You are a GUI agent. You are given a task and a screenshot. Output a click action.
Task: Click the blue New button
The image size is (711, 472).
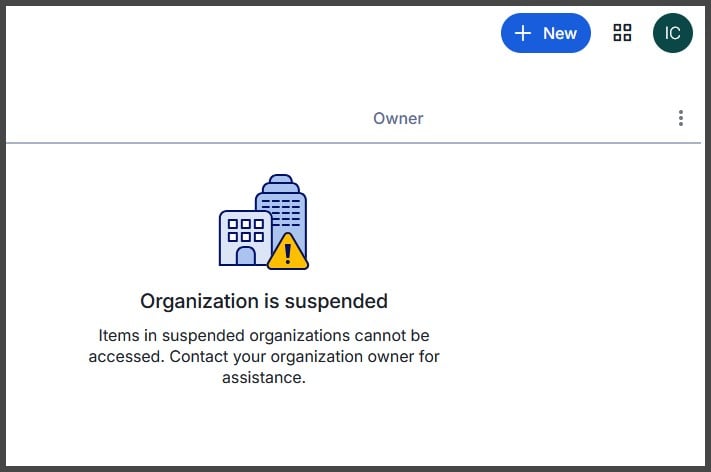tap(545, 33)
